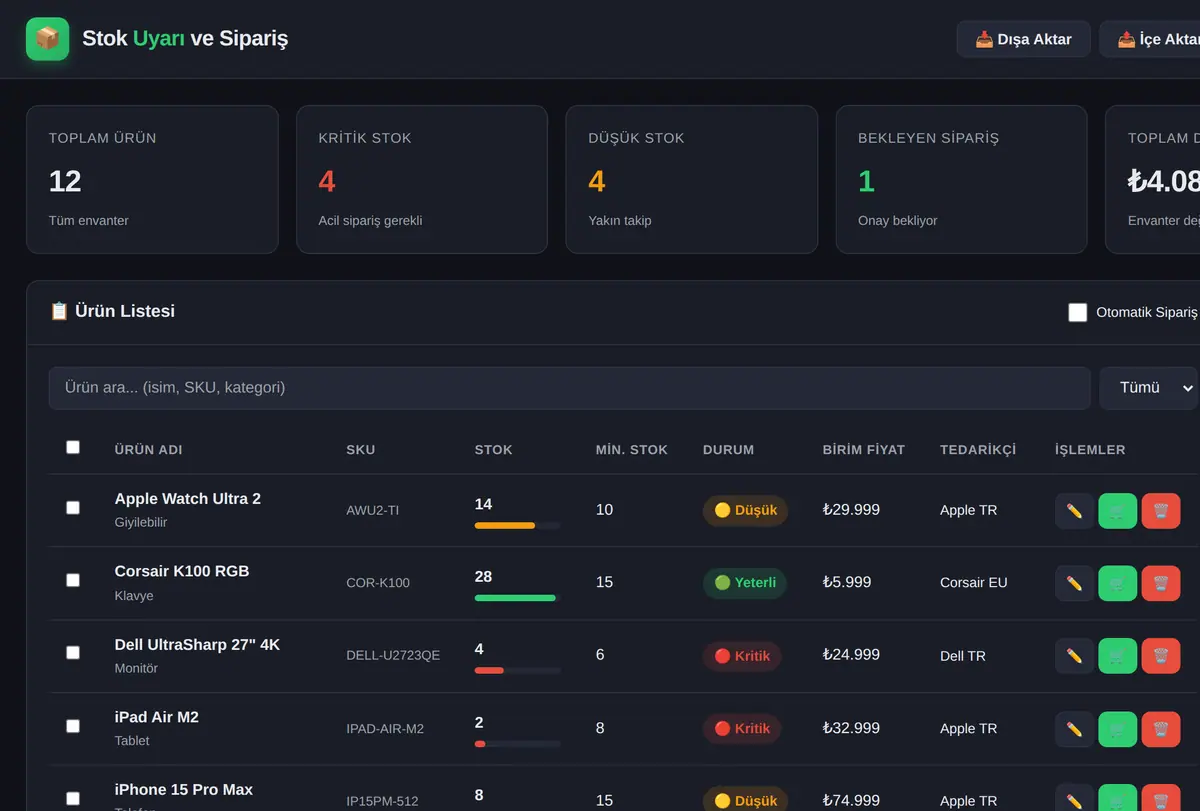Click green cart icon for Apple Watch Ultra 2
The width and height of the screenshot is (1200, 811).
point(1118,511)
